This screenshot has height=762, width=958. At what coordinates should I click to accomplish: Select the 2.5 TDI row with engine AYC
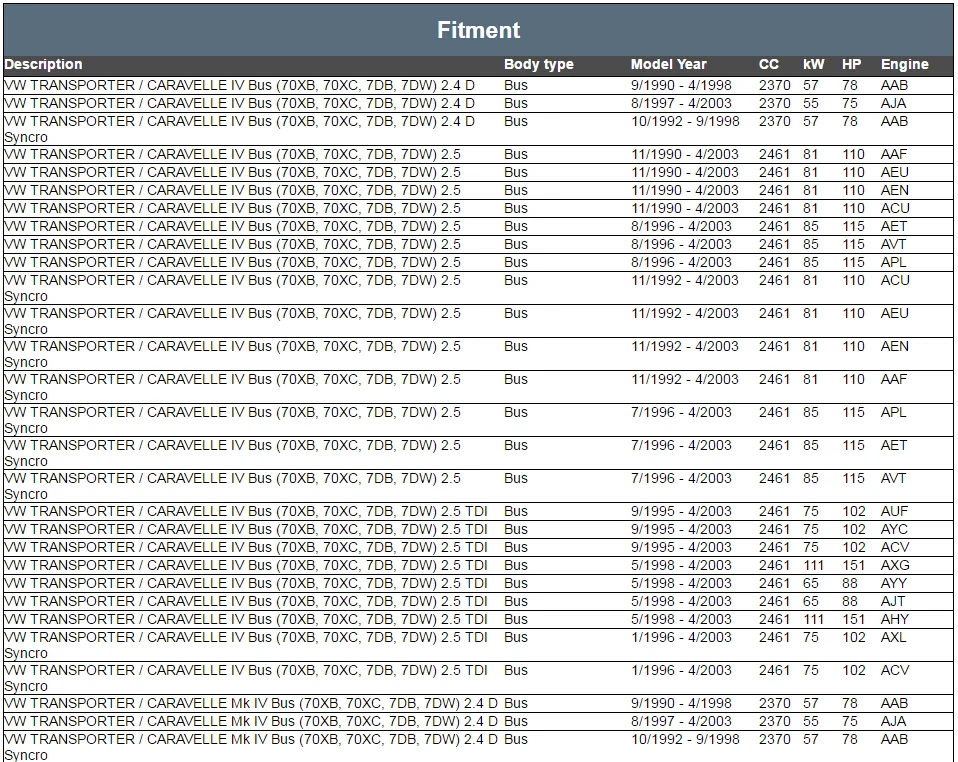pyautogui.click(x=478, y=529)
